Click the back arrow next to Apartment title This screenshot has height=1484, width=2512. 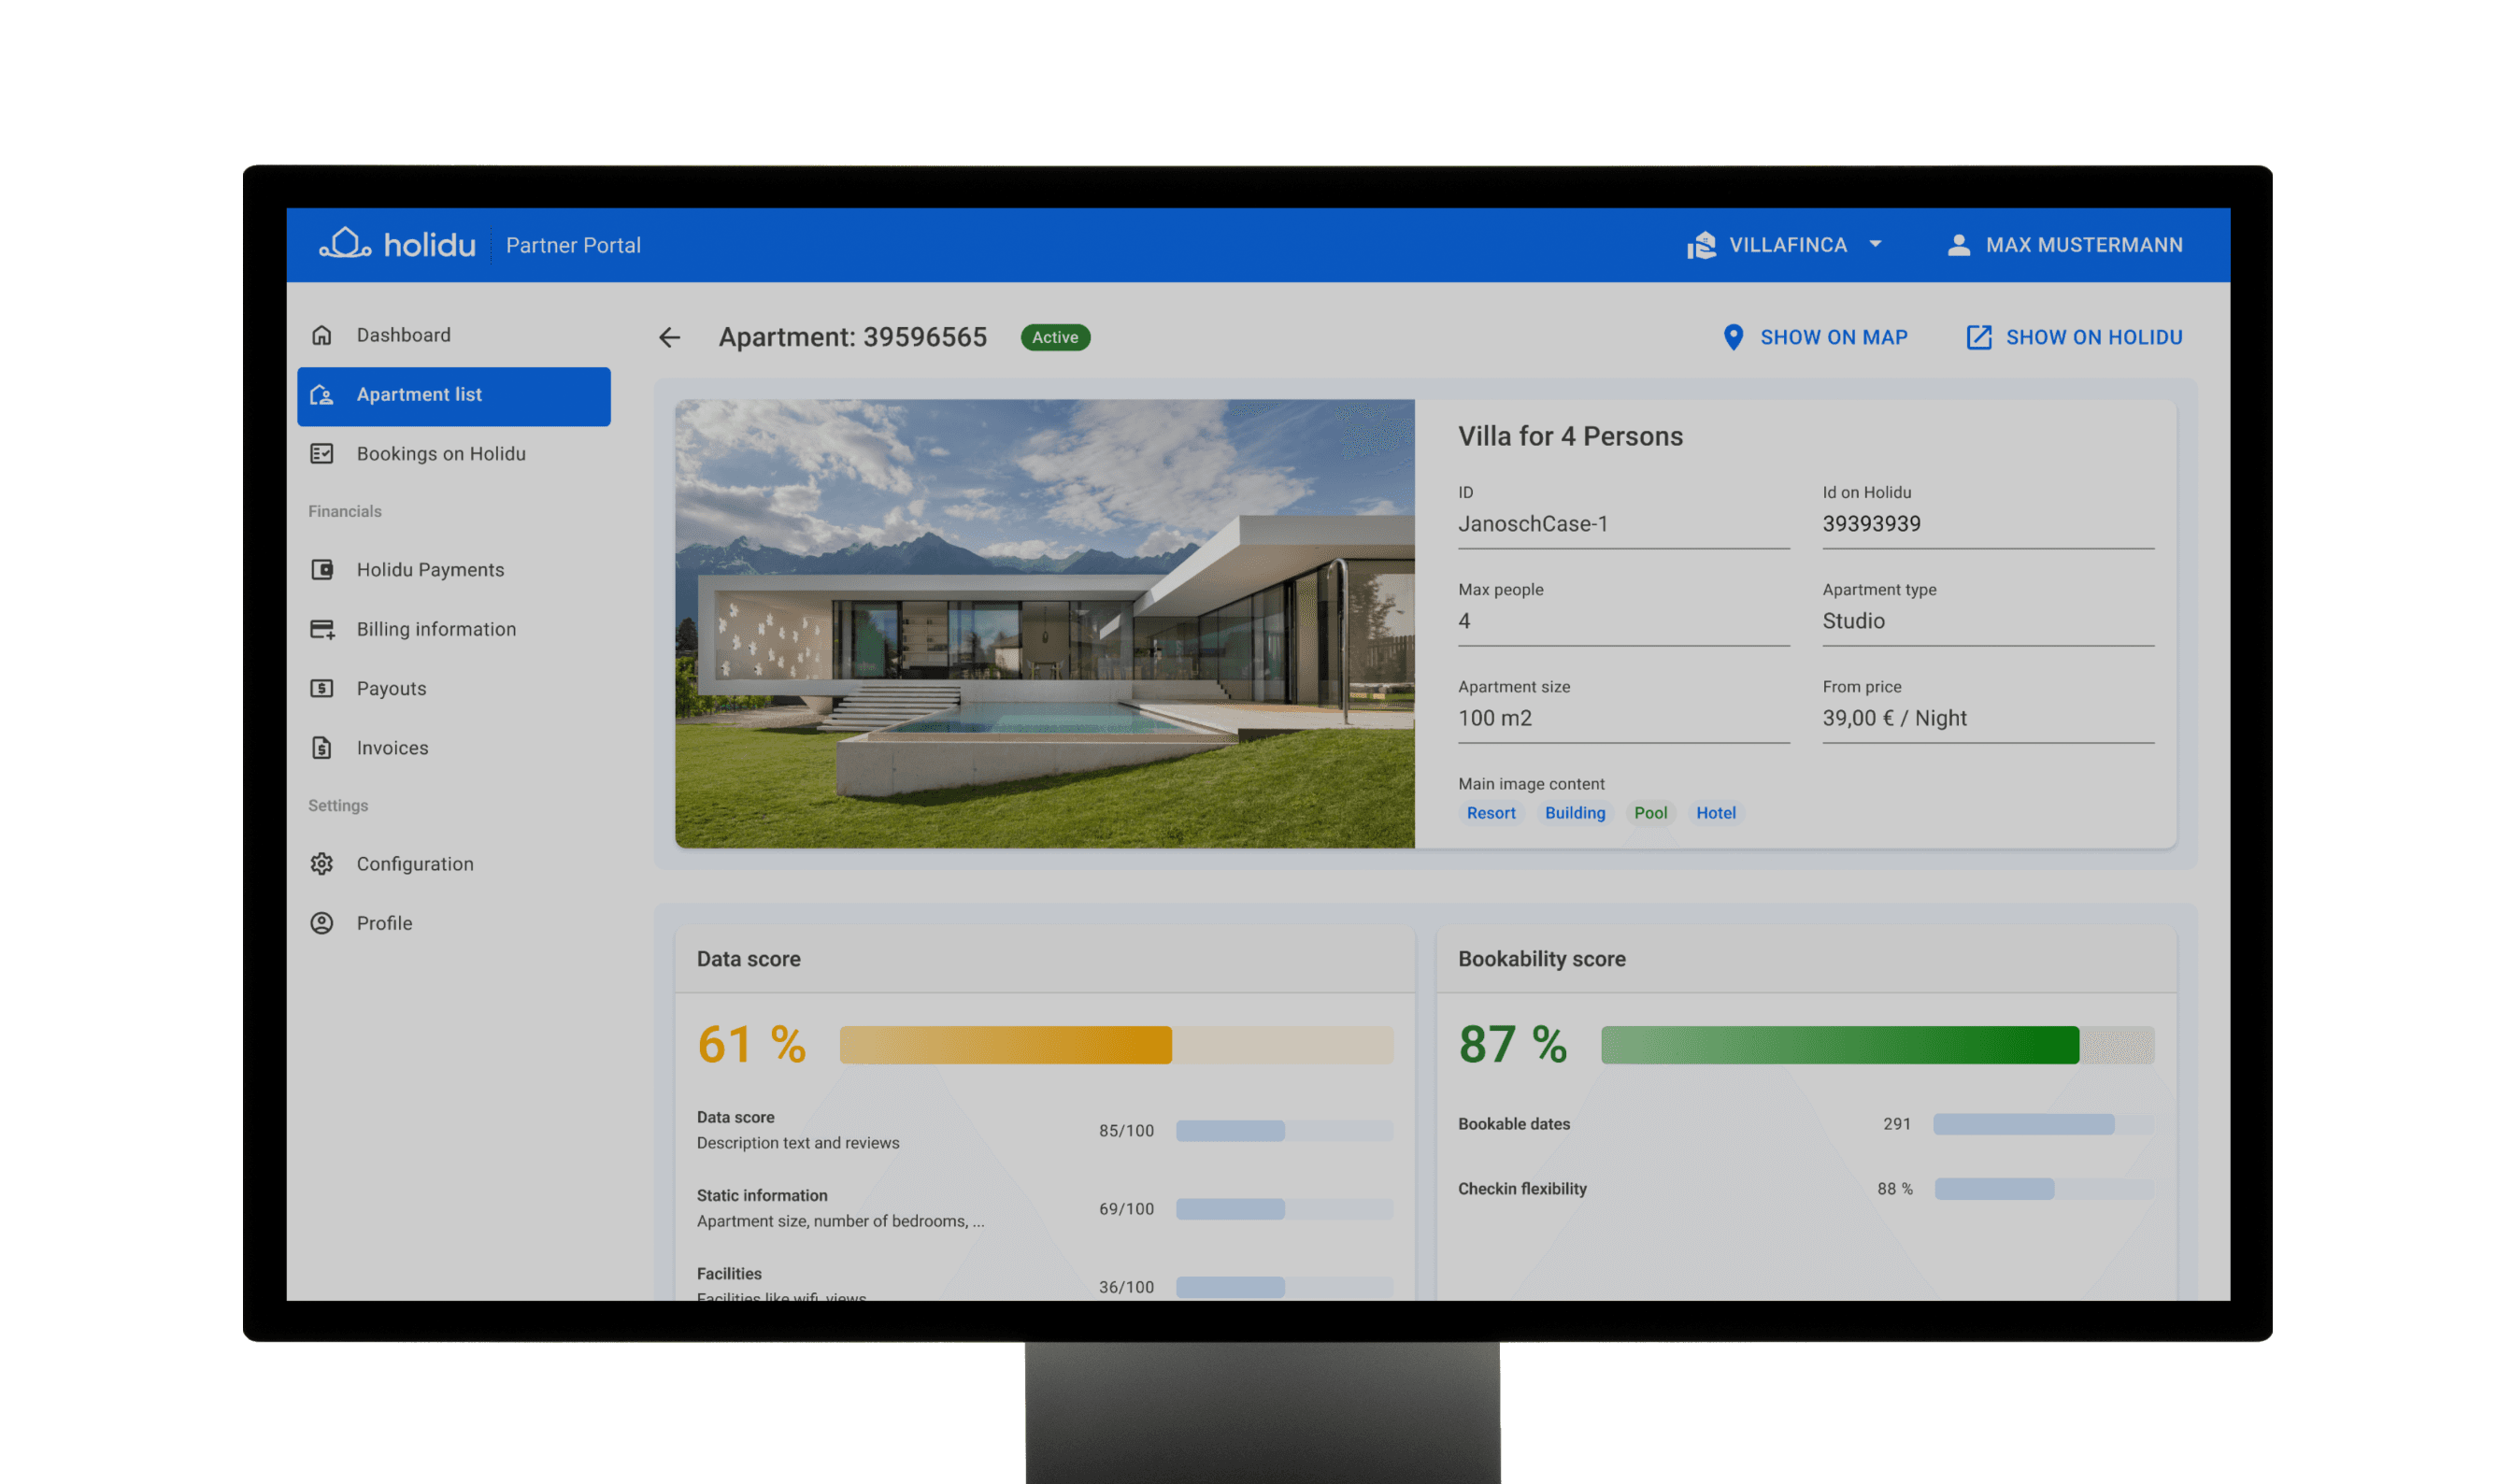click(669, 338)
